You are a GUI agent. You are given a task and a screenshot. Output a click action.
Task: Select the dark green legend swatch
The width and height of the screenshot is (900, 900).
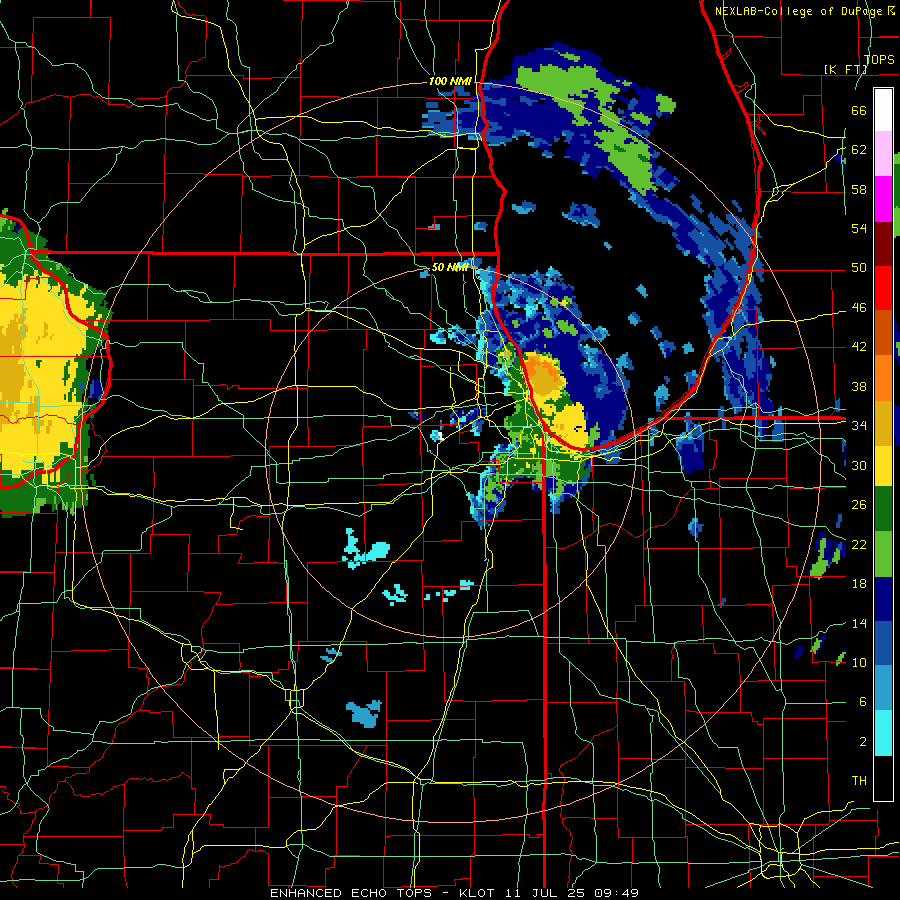883,509
